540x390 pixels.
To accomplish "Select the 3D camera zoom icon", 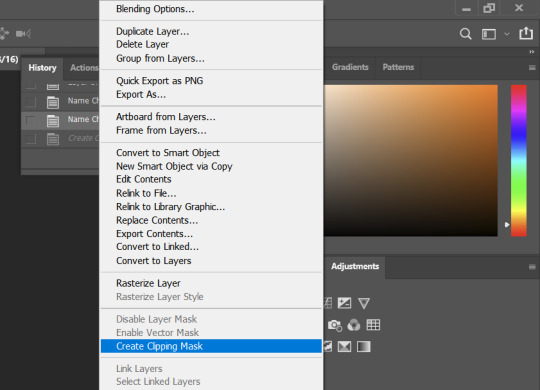I will pos(23,34).
